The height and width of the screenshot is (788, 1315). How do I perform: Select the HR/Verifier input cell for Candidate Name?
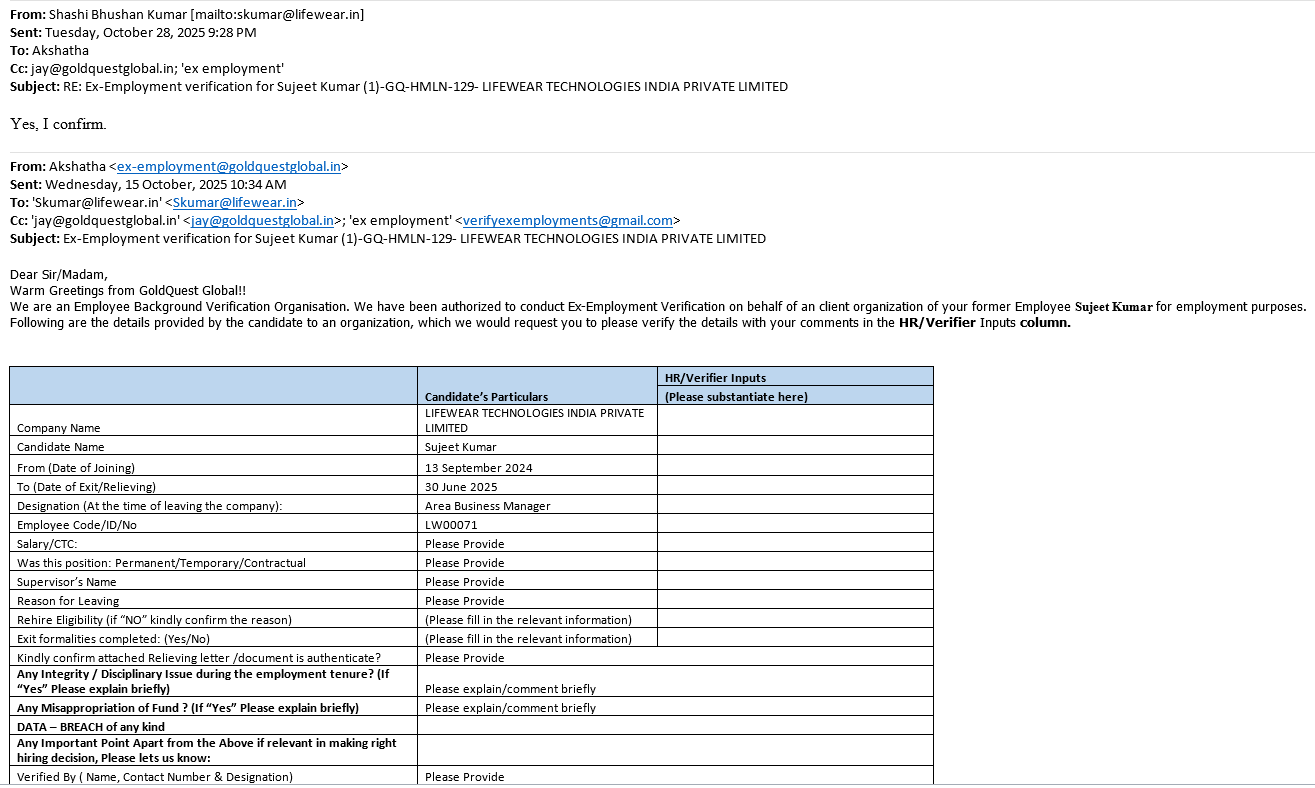tap(795, 447)
